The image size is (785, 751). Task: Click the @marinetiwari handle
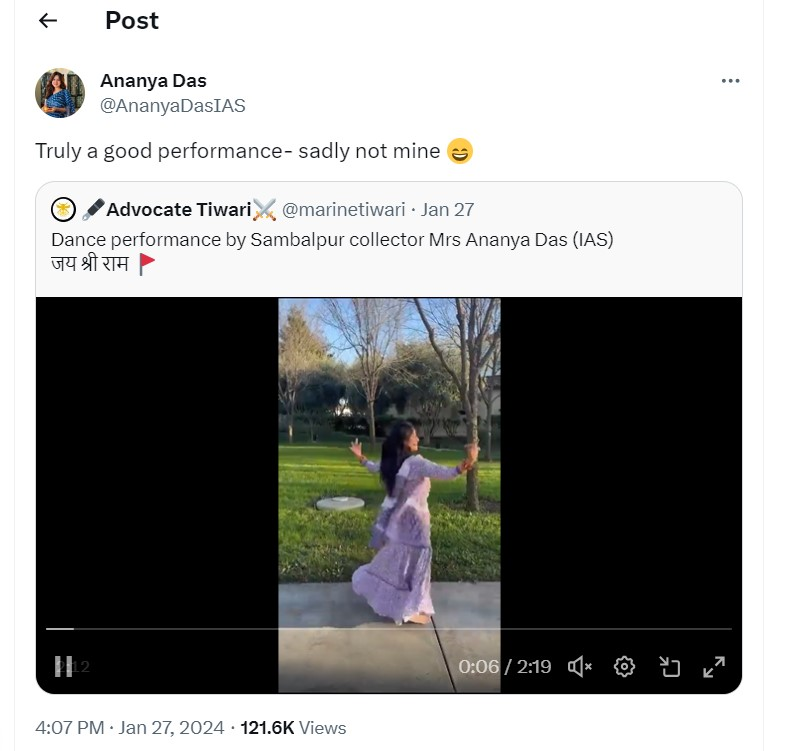tap(343, 209)
